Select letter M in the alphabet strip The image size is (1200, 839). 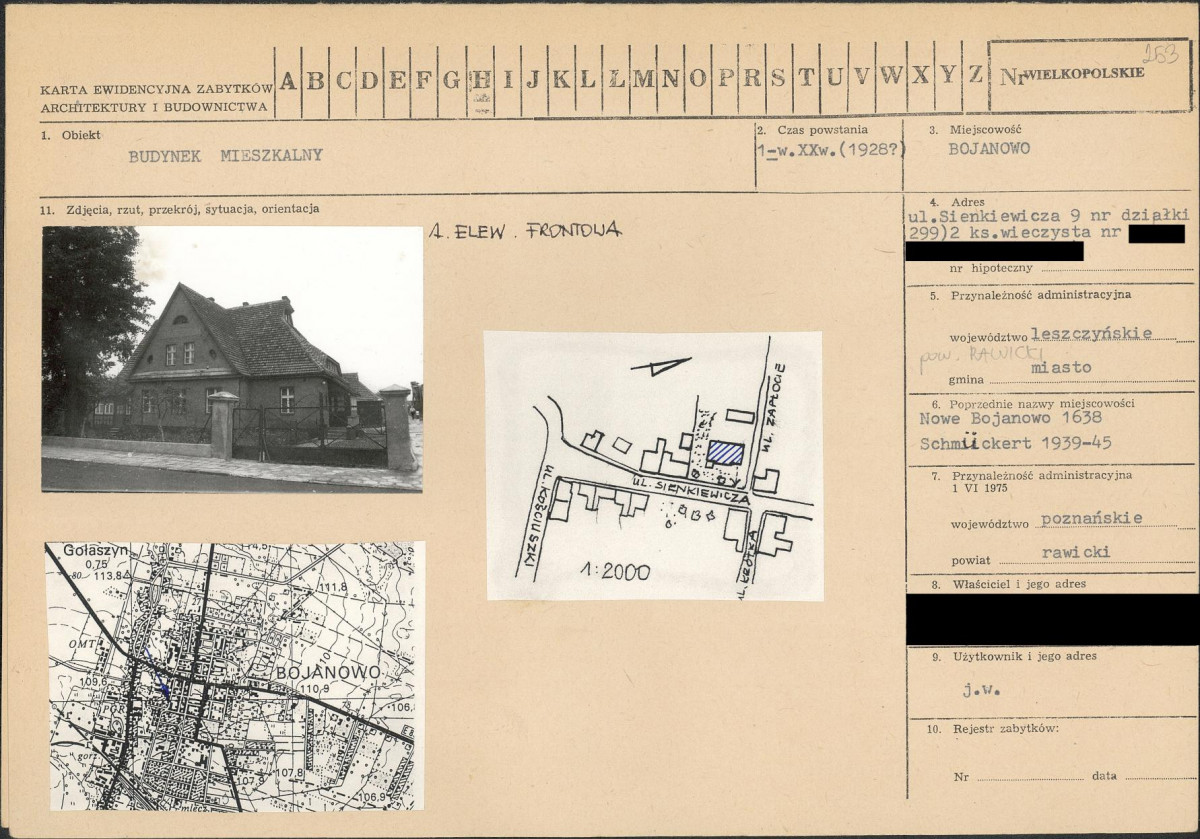pos(643,80)
